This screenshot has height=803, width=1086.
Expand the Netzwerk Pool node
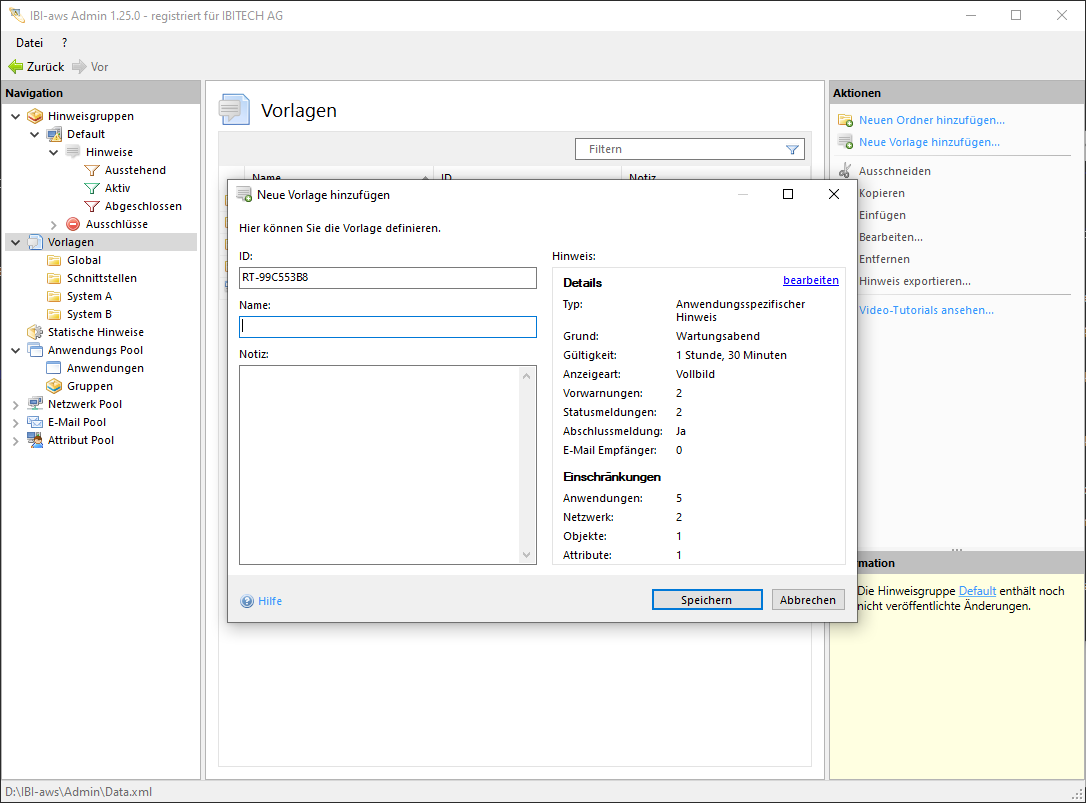15,404
